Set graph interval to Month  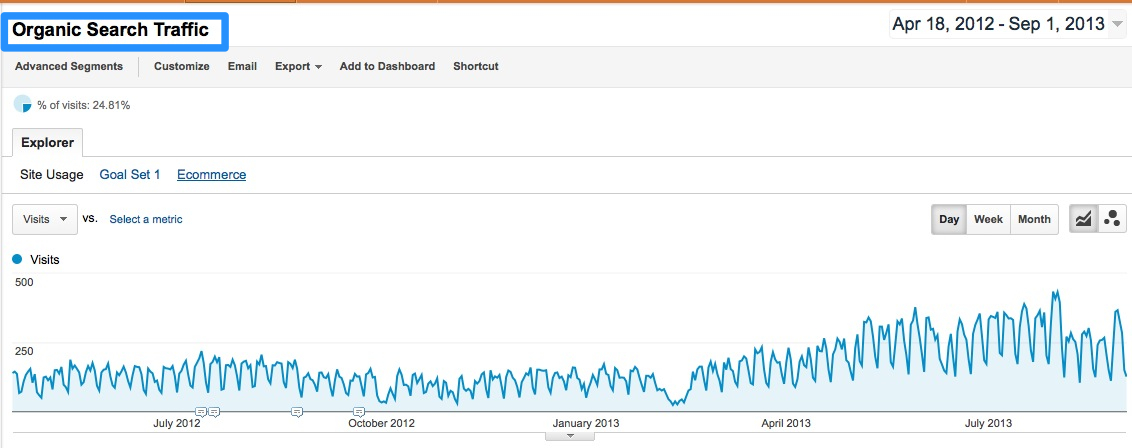pos(1034,219)
